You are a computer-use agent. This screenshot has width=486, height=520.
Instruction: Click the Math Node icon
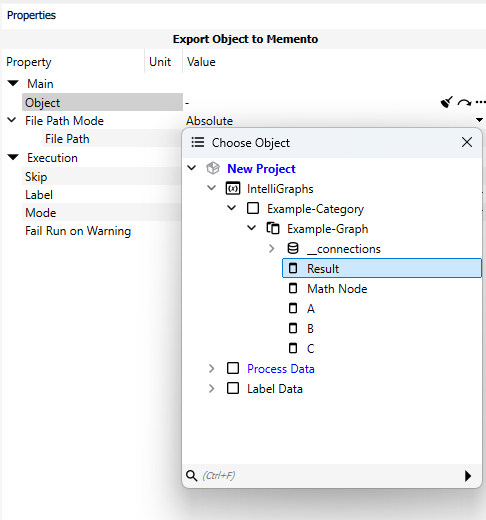[x=293, y=288]
